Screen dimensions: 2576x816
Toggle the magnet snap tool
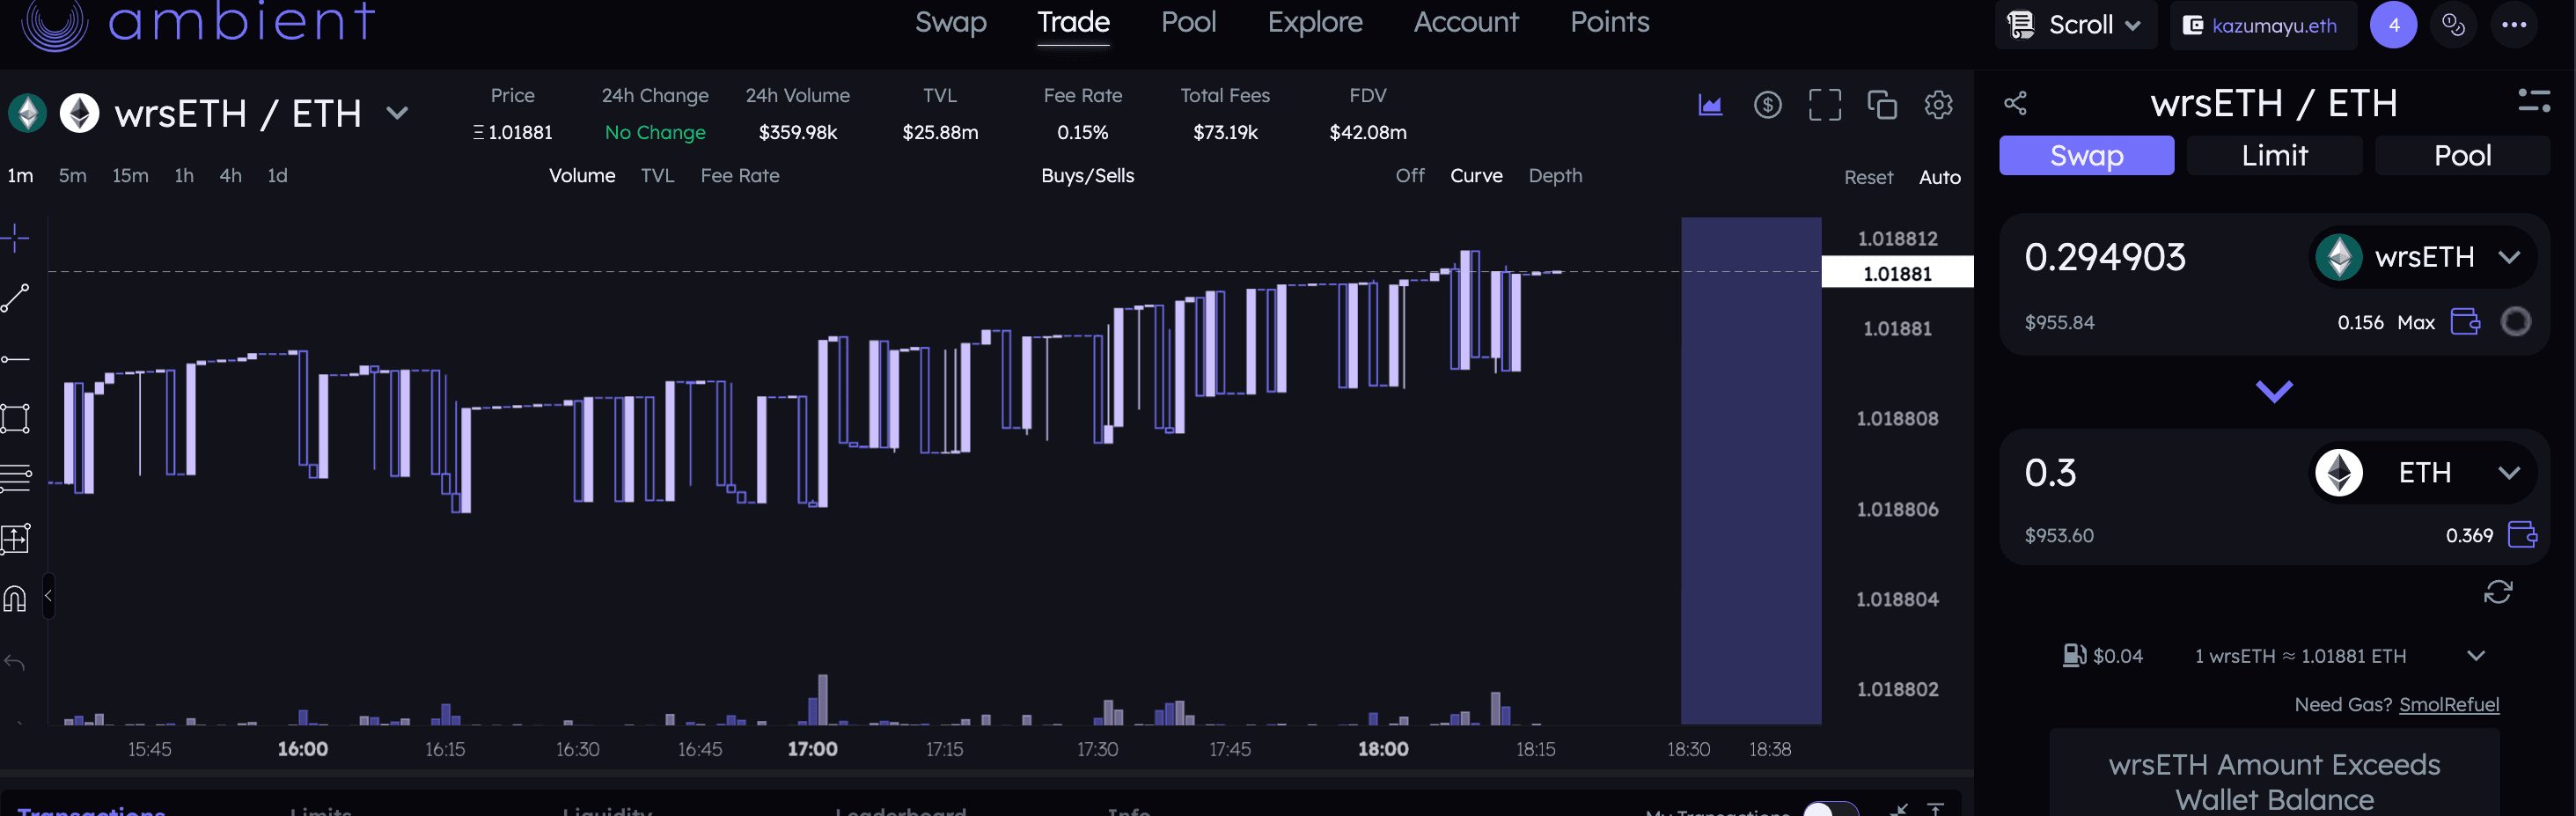pyautogui.click(x=15, y=598)
